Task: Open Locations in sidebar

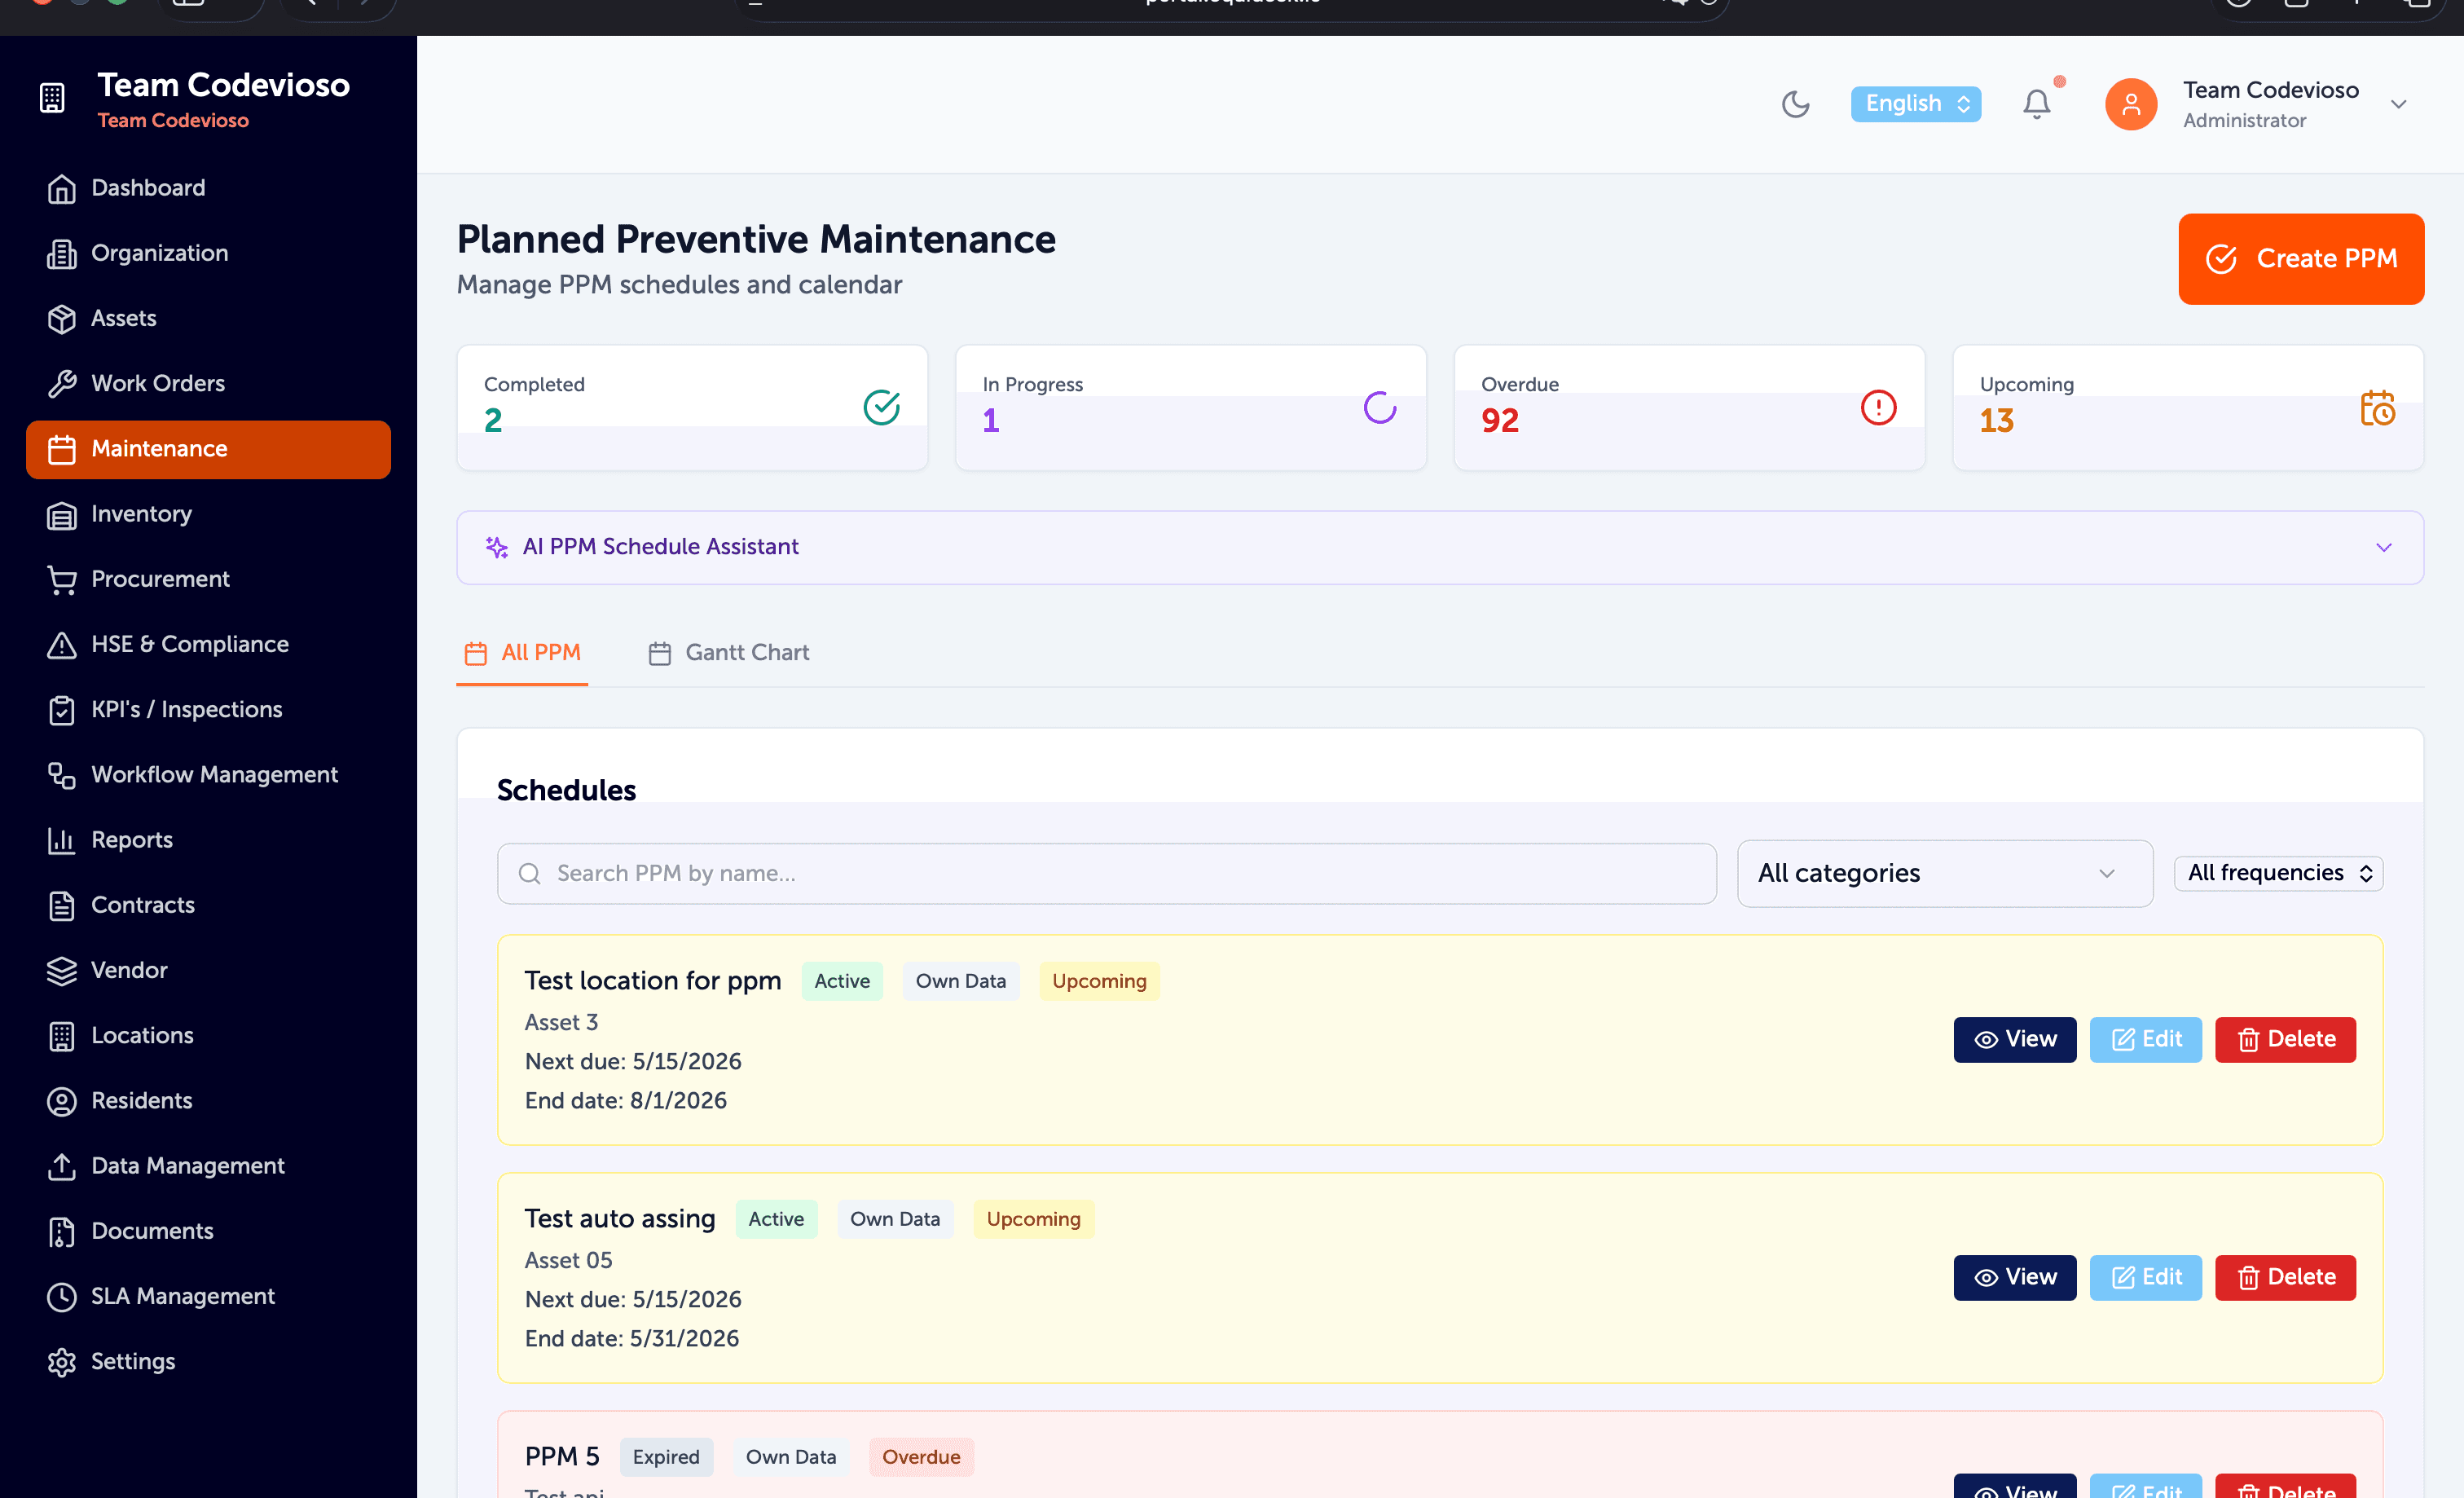Action: tap(208, 1035)
